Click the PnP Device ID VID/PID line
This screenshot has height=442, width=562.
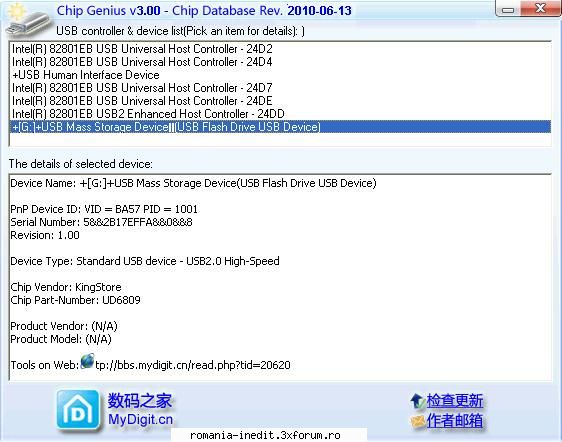(x=104, y=209)
